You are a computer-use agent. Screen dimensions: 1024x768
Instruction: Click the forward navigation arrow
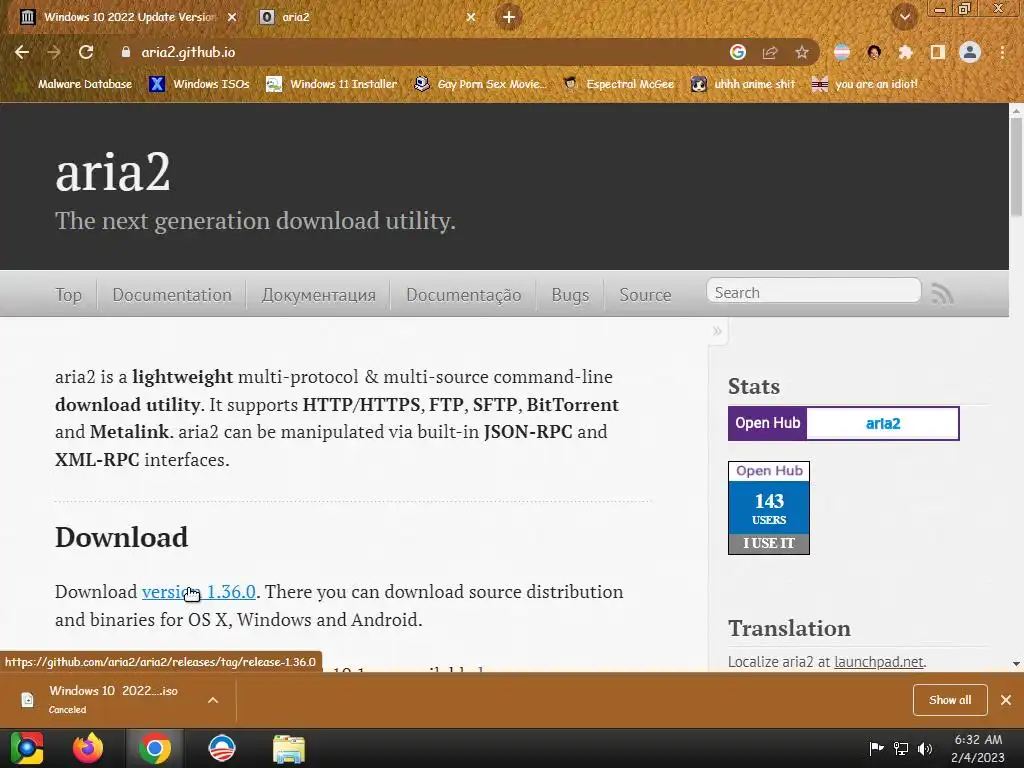coord(54,52)
